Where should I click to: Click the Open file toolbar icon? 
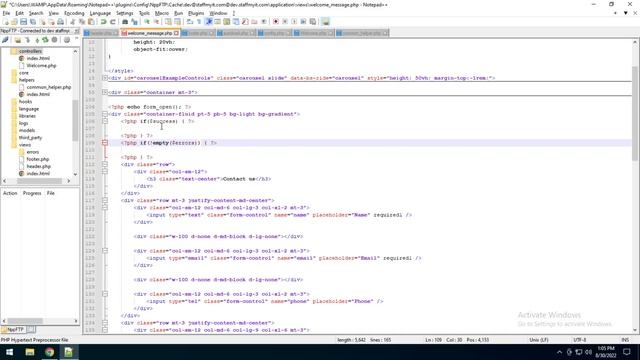point(14,22)
